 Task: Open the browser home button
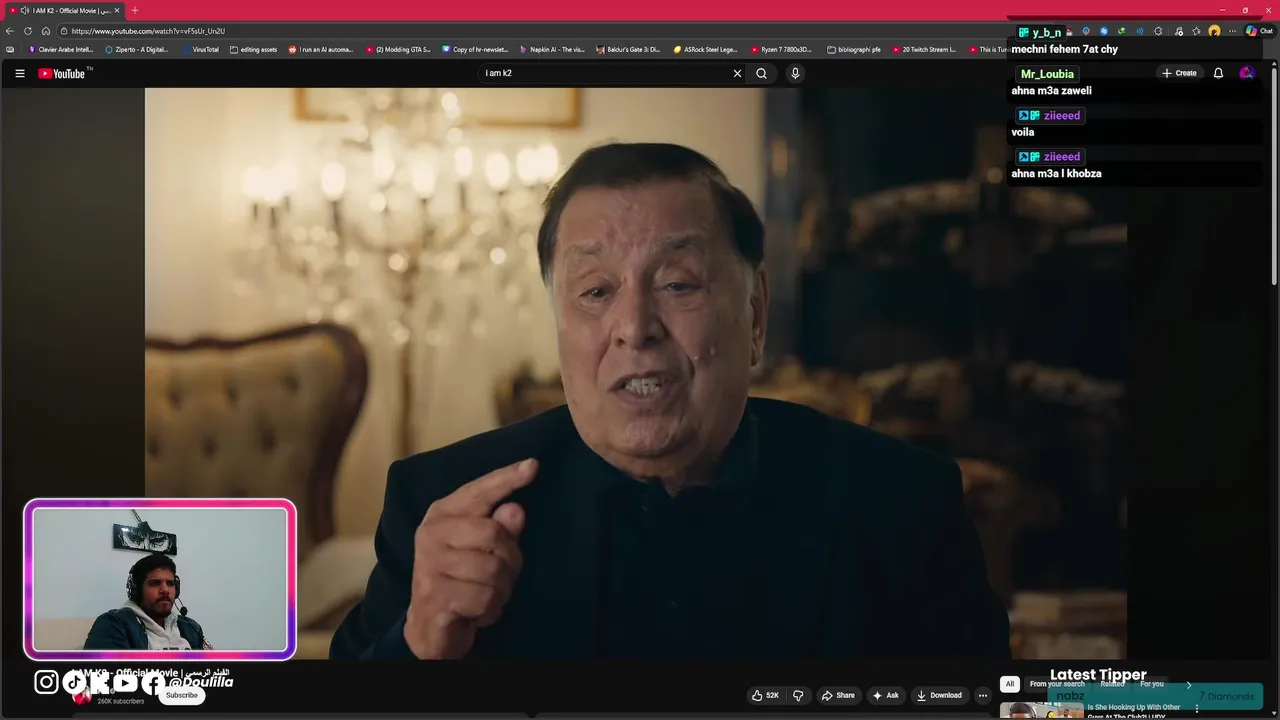(46, 31)
